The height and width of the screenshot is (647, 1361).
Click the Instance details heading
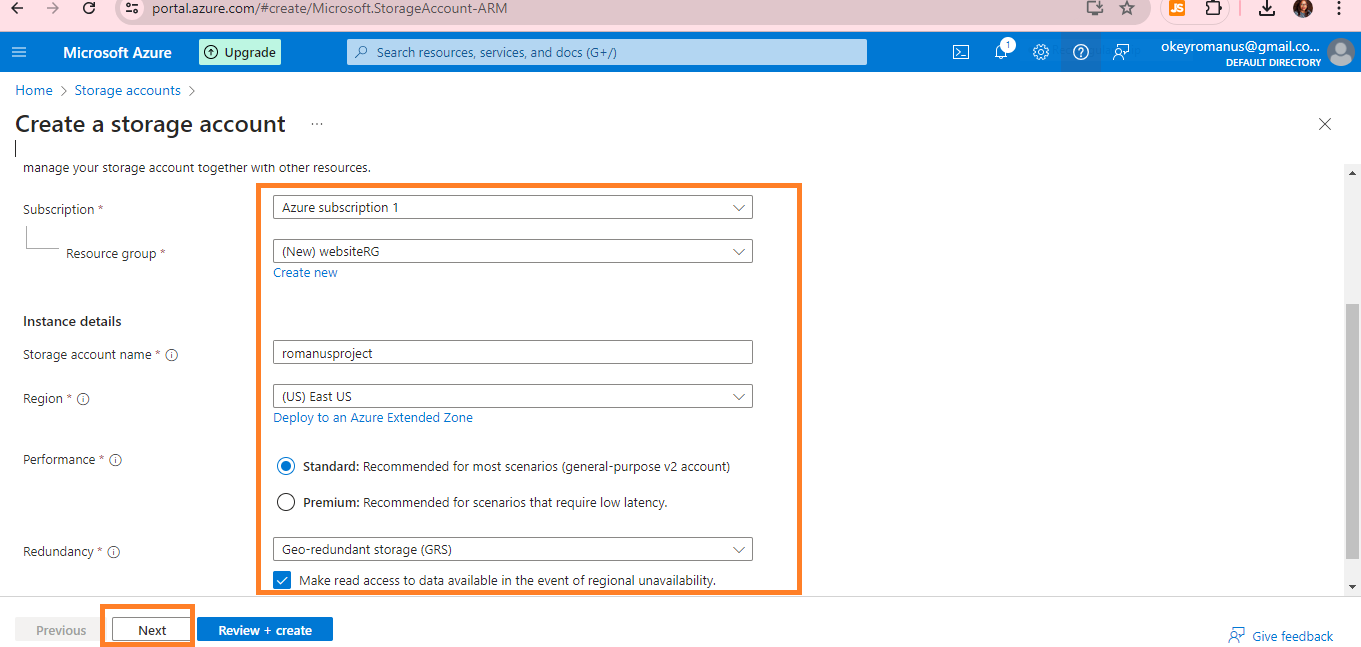(72, 322)
